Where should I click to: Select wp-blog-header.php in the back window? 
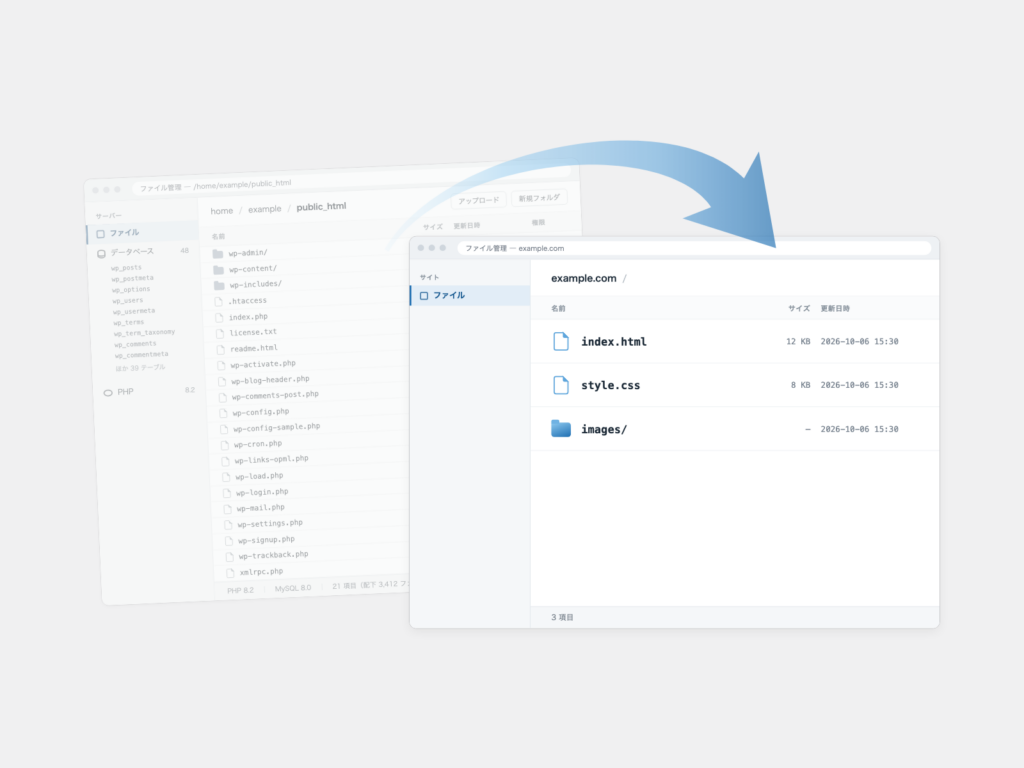pyautogui.click(x=270, y=380)
